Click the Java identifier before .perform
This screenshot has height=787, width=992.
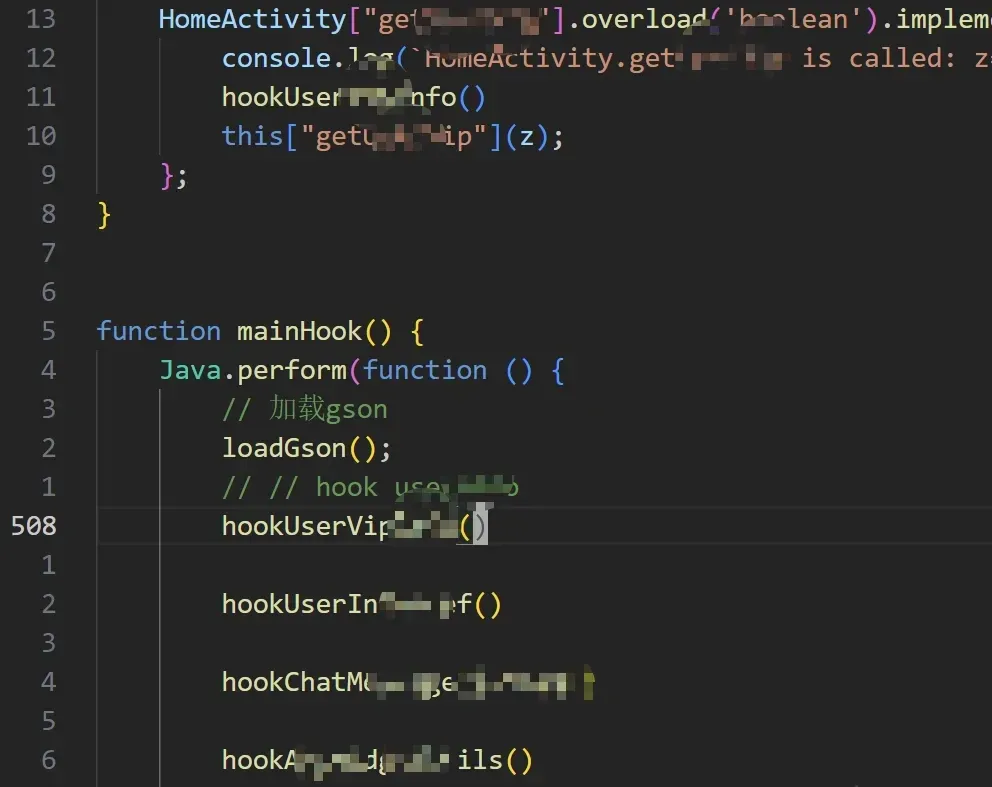[x=190, y=370]
